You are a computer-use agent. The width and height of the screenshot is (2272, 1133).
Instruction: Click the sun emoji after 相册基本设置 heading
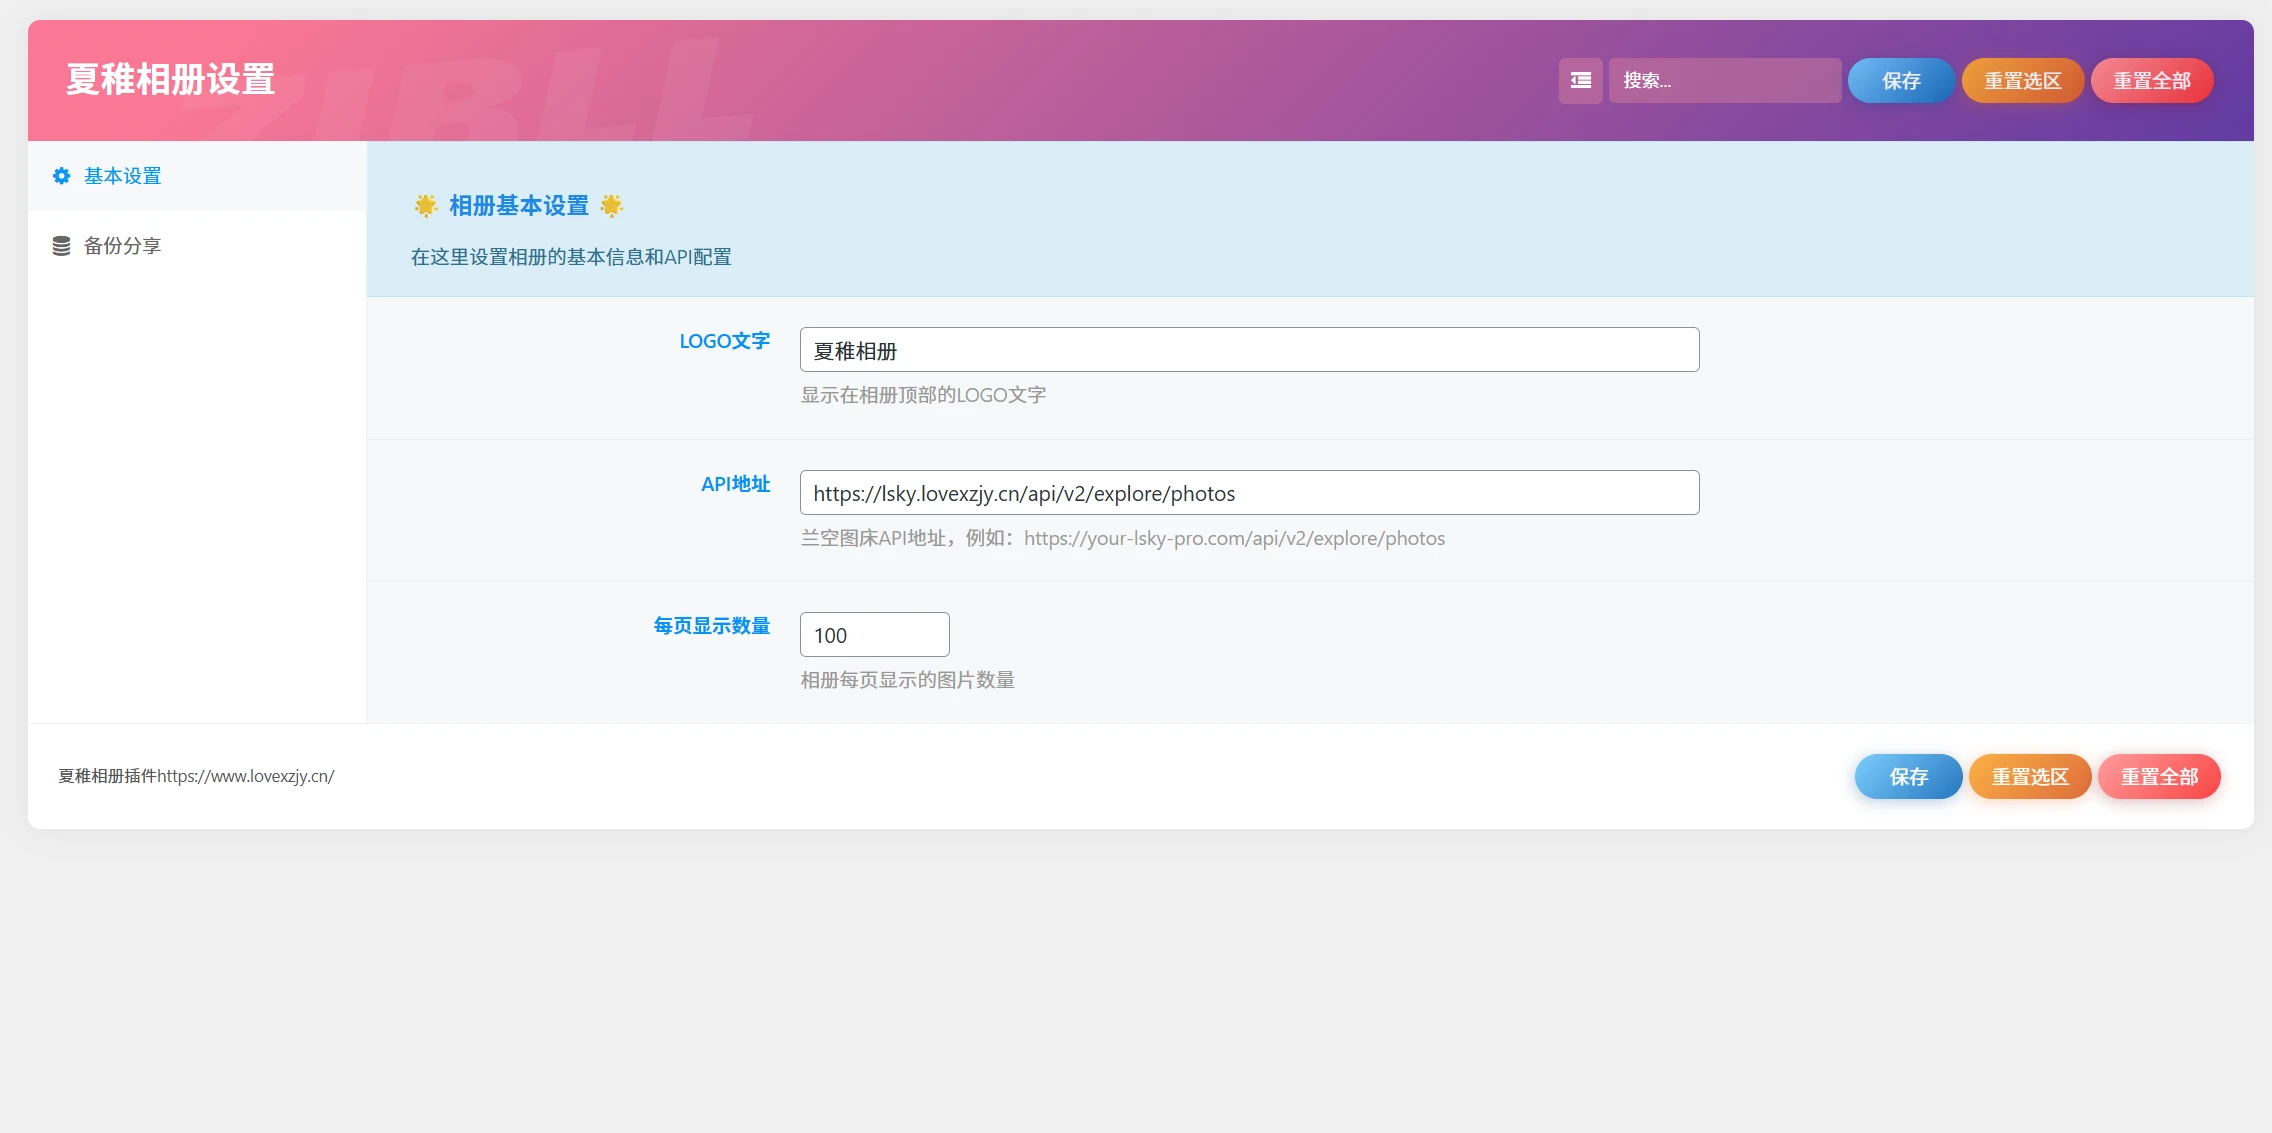[x=611, y=206]
